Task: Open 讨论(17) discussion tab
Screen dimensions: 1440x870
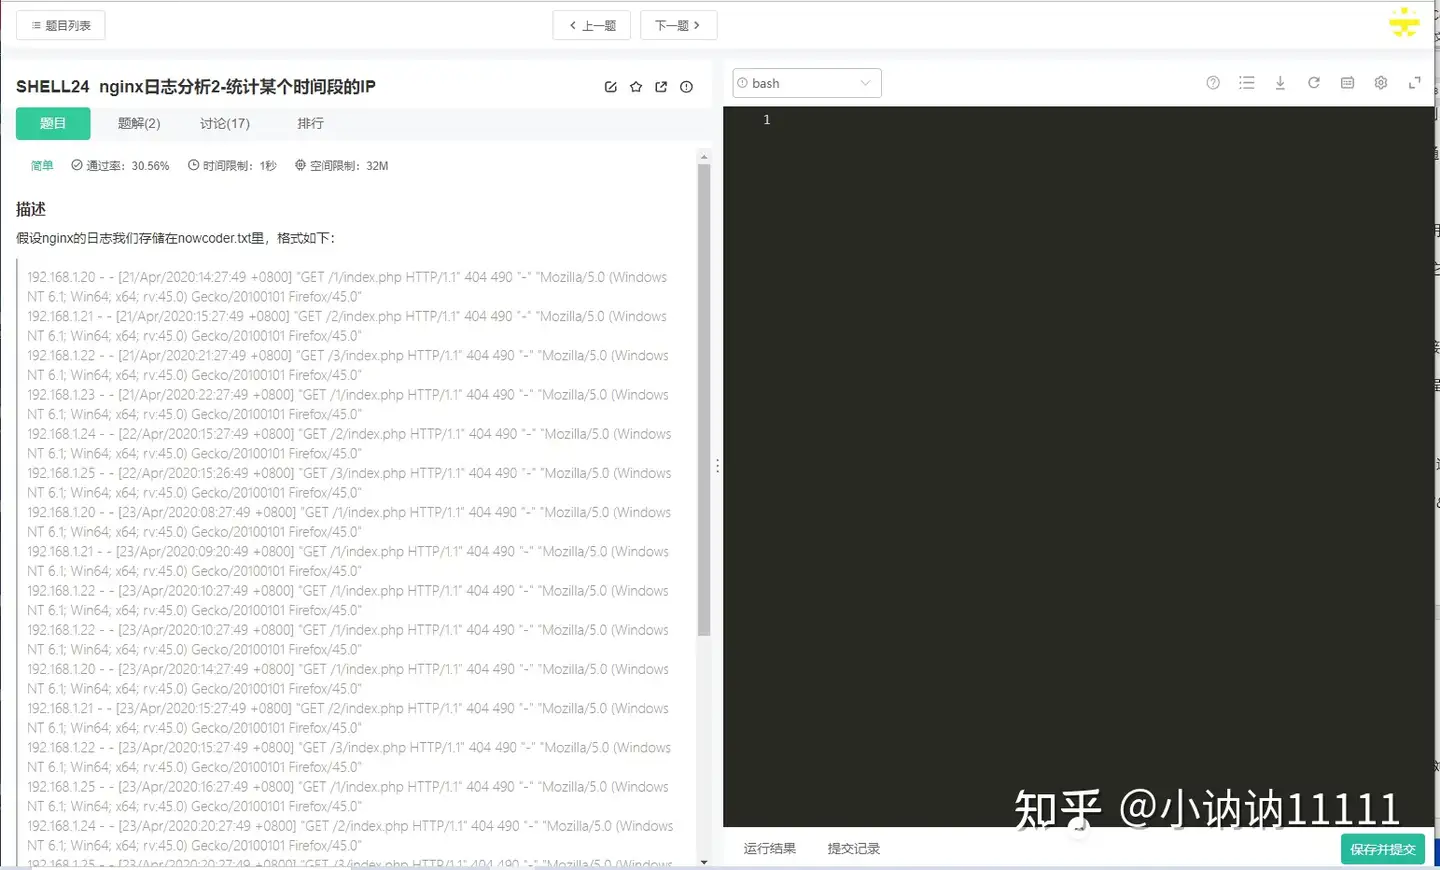Action: (x=225, y=123)
